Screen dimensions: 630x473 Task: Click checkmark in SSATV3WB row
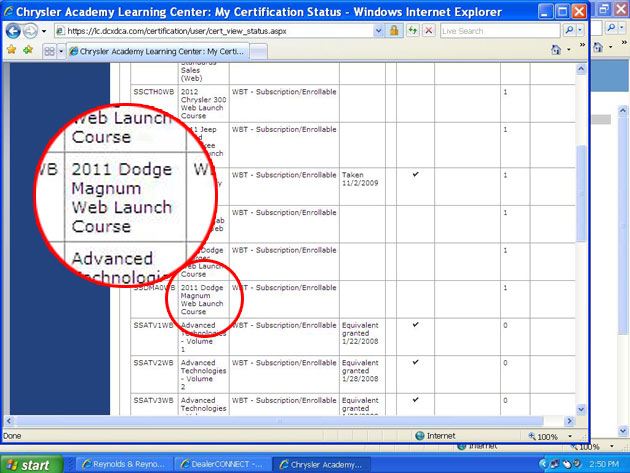click(x=415, y=399)
